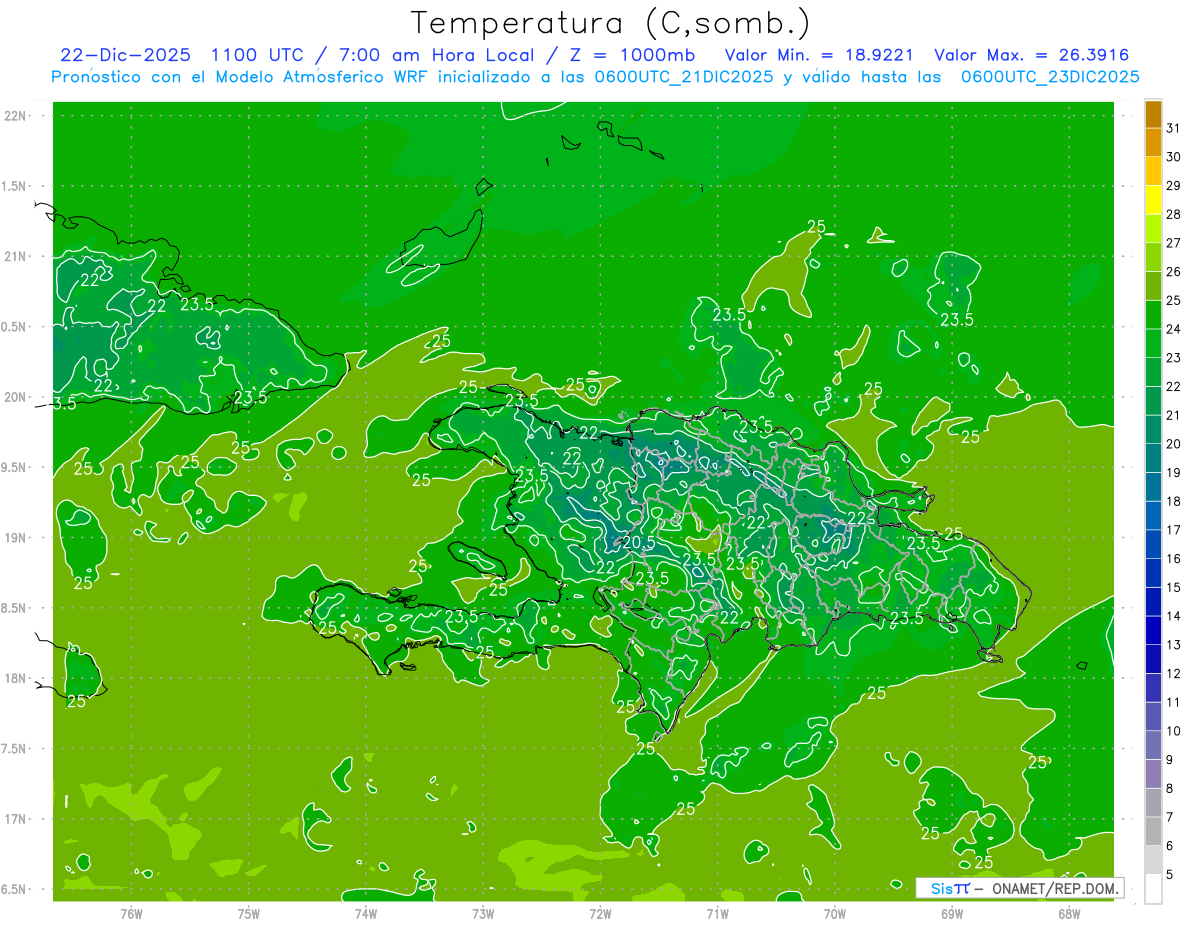Click the legend value 14
Screen dimensions: 1200x927
point(1174,616)
